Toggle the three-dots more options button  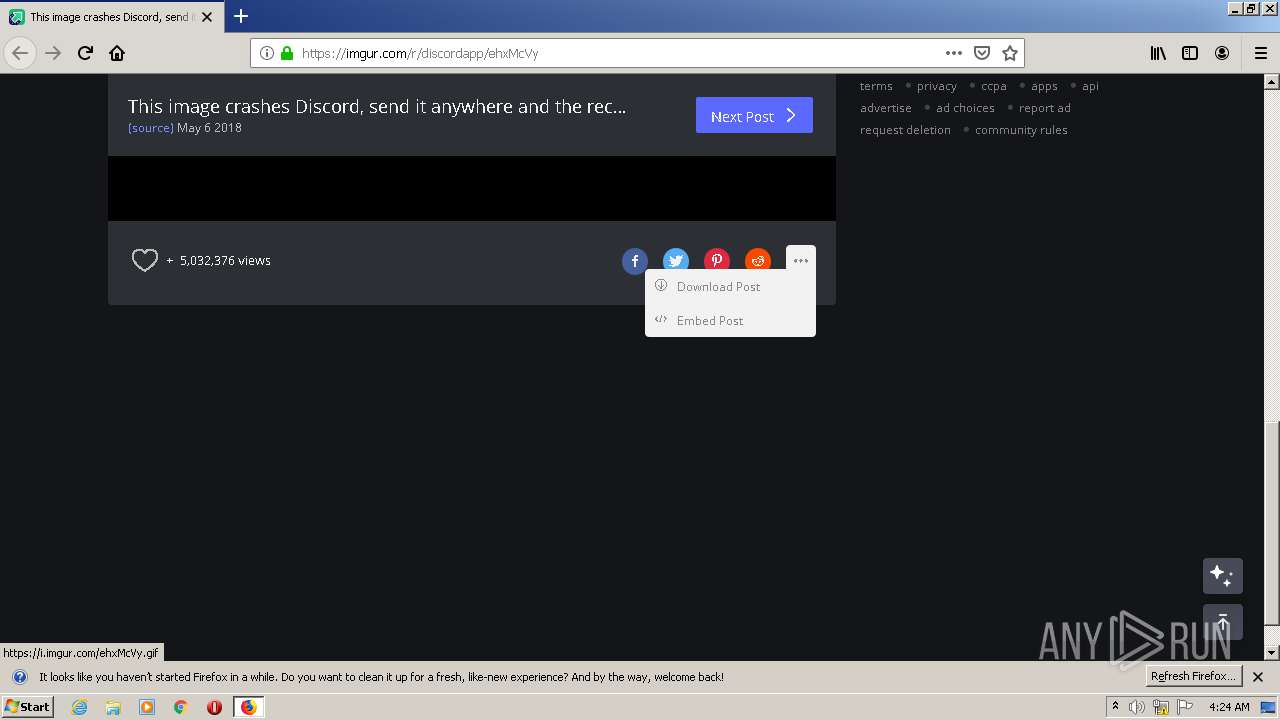point(801,260)
